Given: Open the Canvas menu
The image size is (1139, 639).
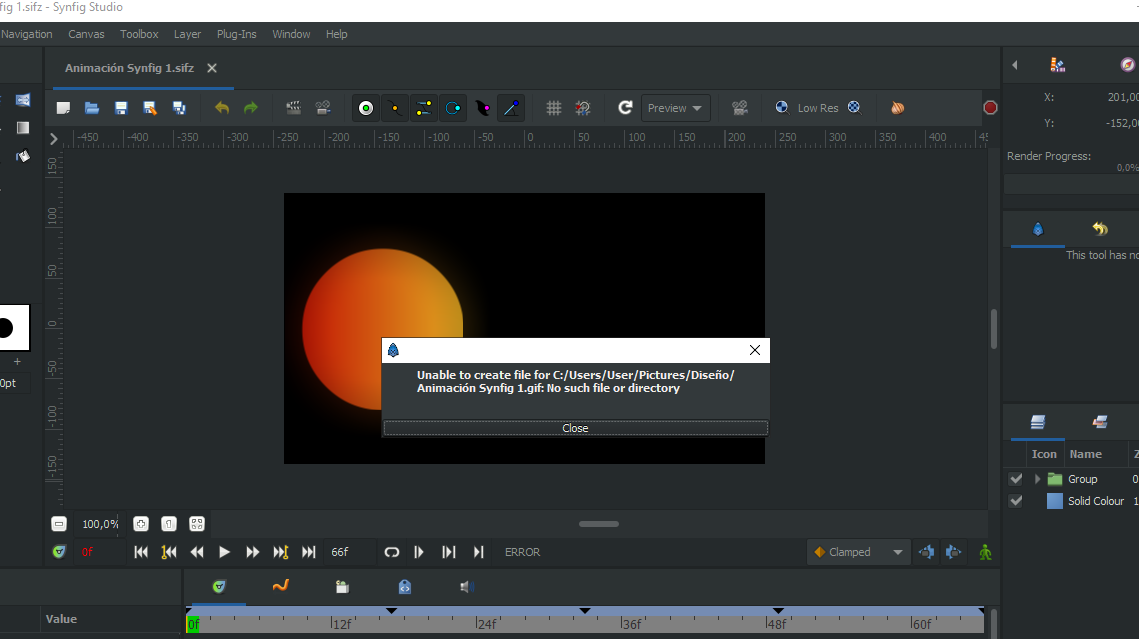Looking at the screenshot, I should coord(86,33).
